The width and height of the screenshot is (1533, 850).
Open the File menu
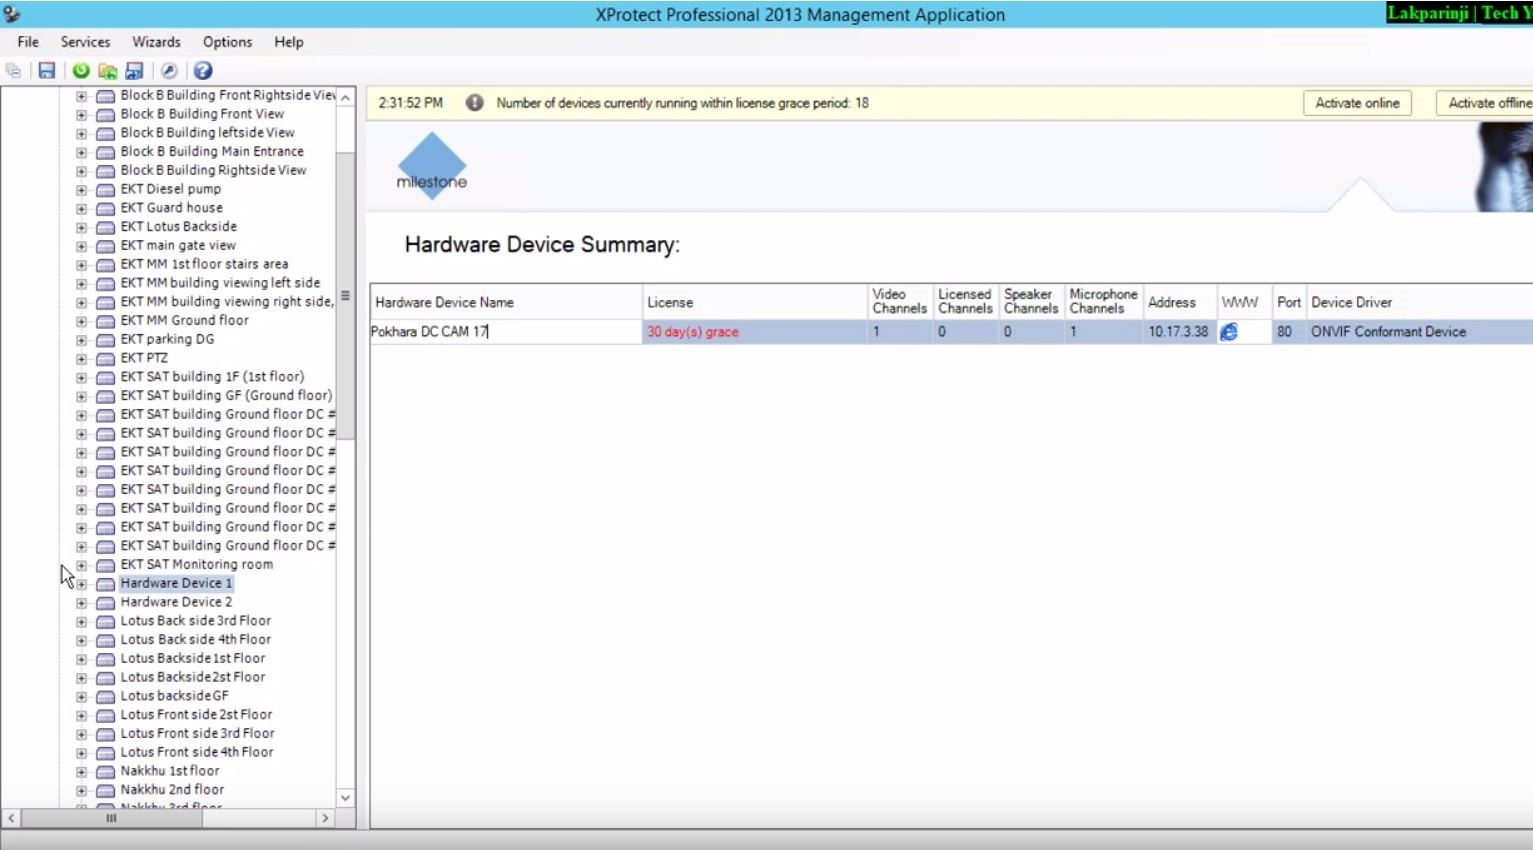pyautogui.click(x=28, y=42)
